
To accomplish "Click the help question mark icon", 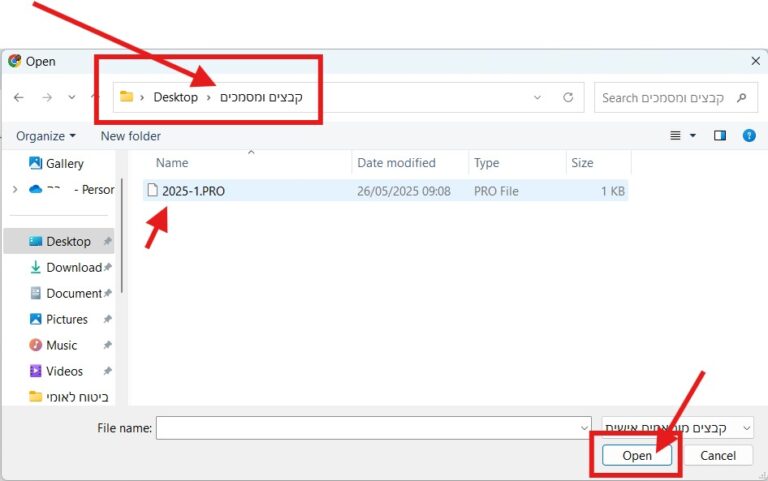I will coord(749,135).
